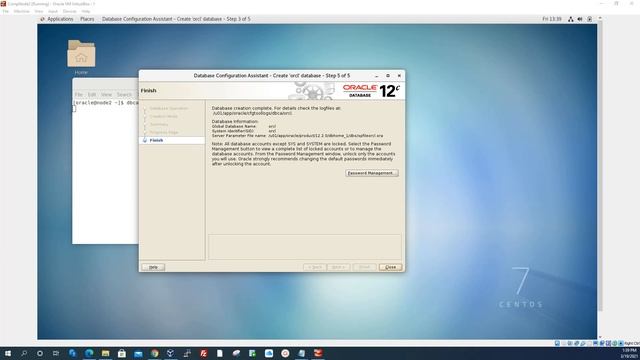The width and height of the screenshot is (640, 360).
Task: Open Microsoft Edge from taskbar
Action: pyautogui.click(x=89, y=353)
